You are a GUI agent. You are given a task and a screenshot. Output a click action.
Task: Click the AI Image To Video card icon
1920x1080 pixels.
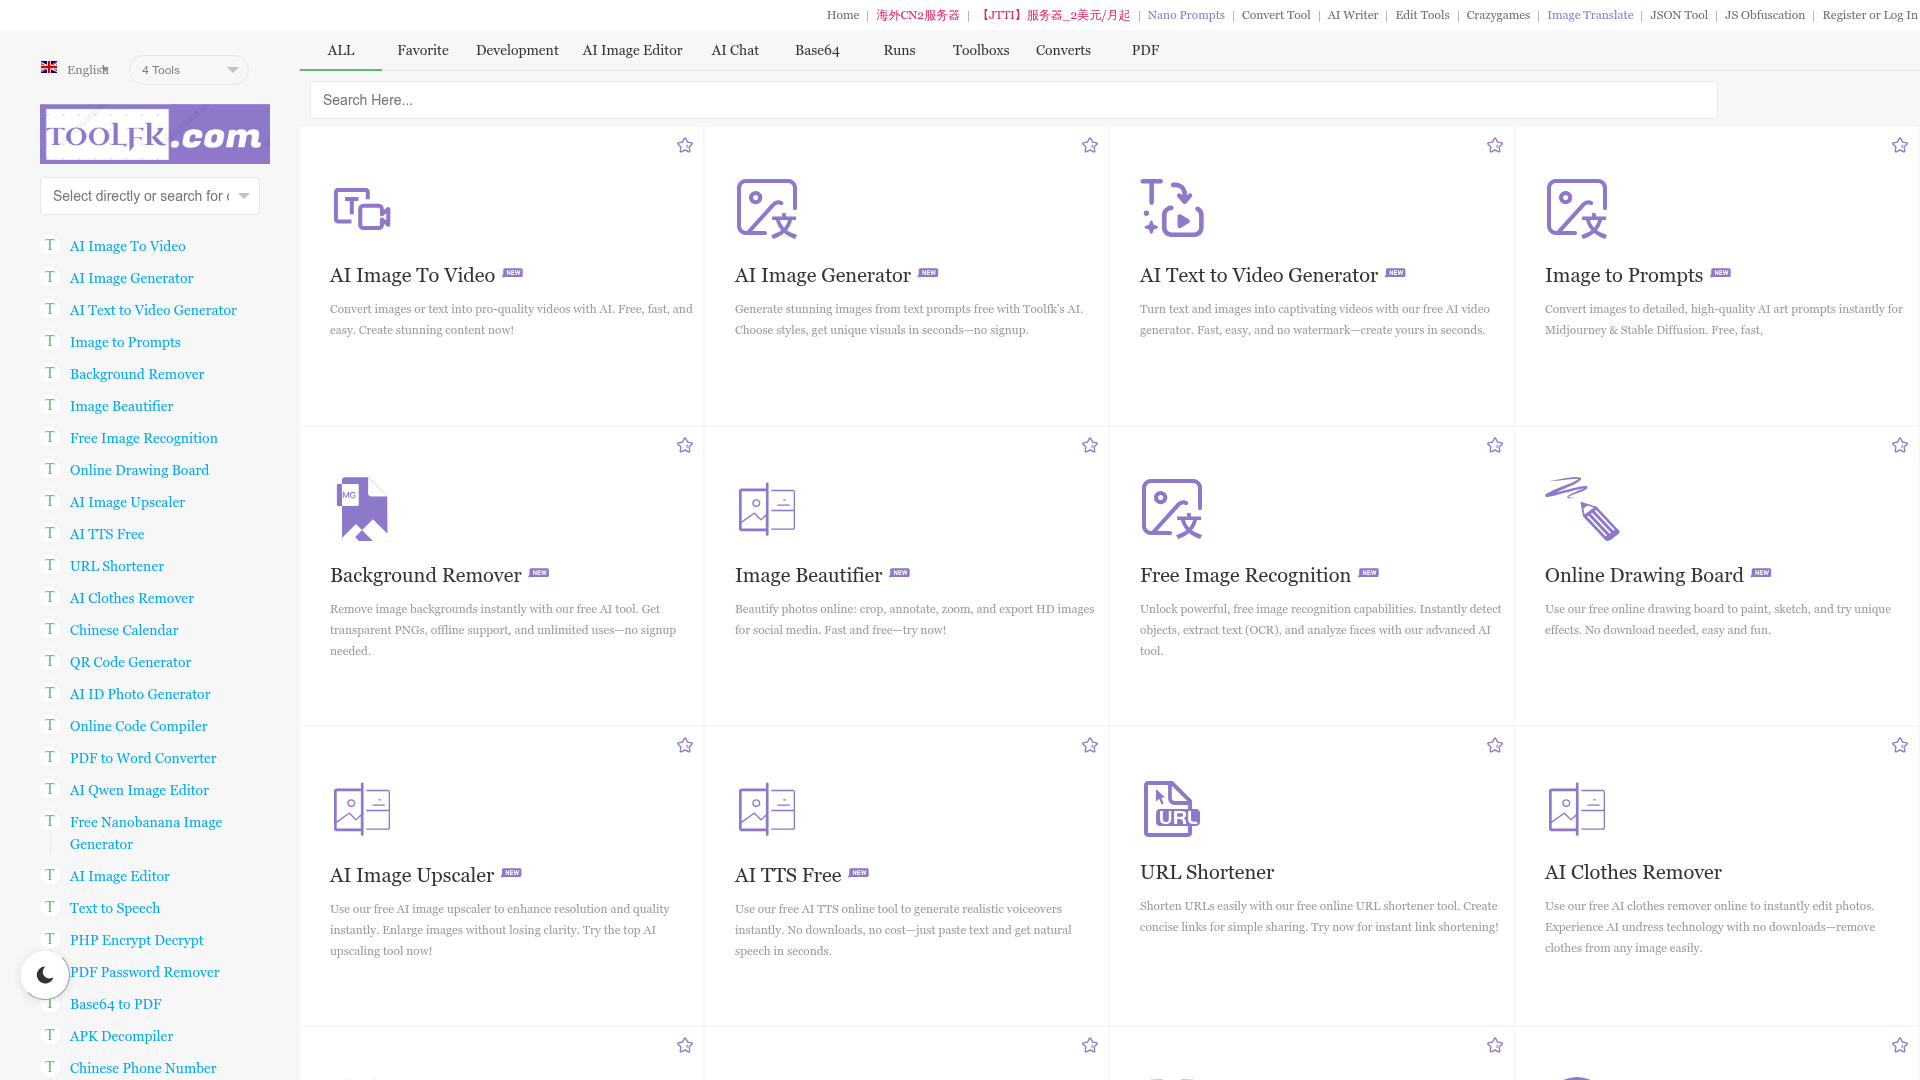coord(362,209)
